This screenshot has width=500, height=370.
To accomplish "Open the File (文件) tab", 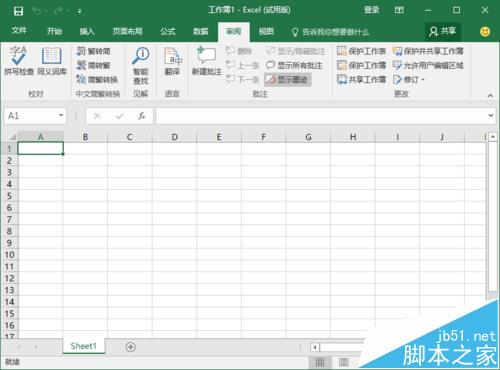I will (19, 31).
